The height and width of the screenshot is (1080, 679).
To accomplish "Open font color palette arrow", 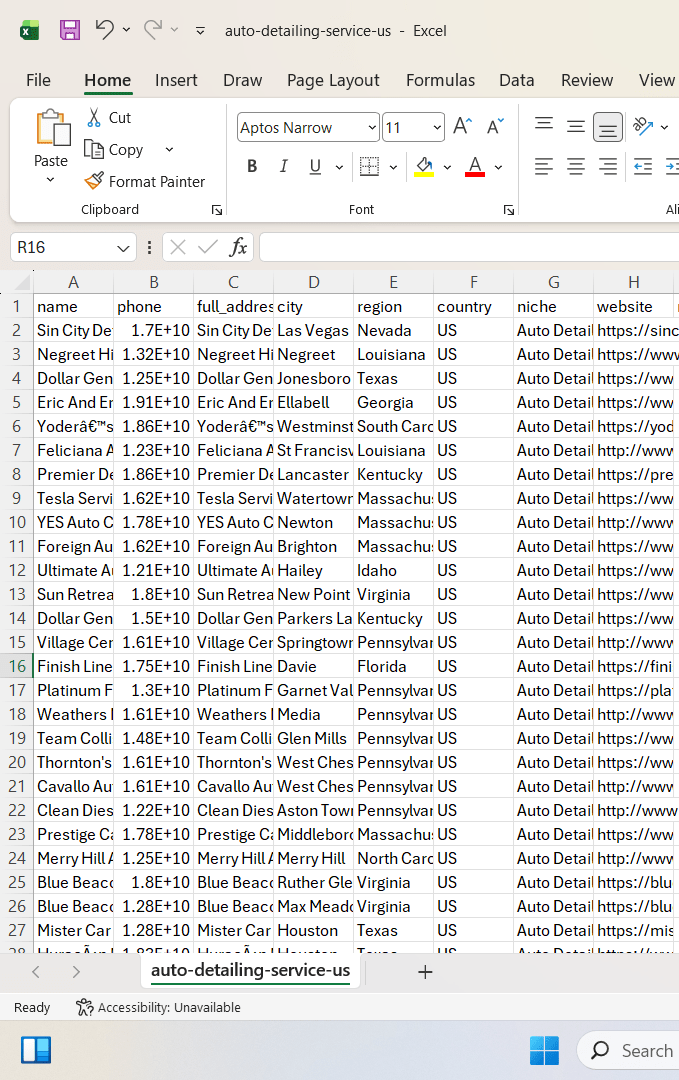I will pos(499,167).
